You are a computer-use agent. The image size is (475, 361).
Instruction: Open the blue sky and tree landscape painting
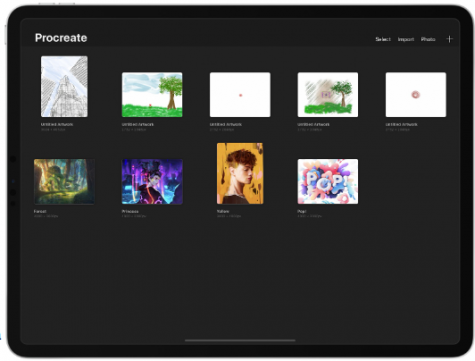(x=152, y=95)
